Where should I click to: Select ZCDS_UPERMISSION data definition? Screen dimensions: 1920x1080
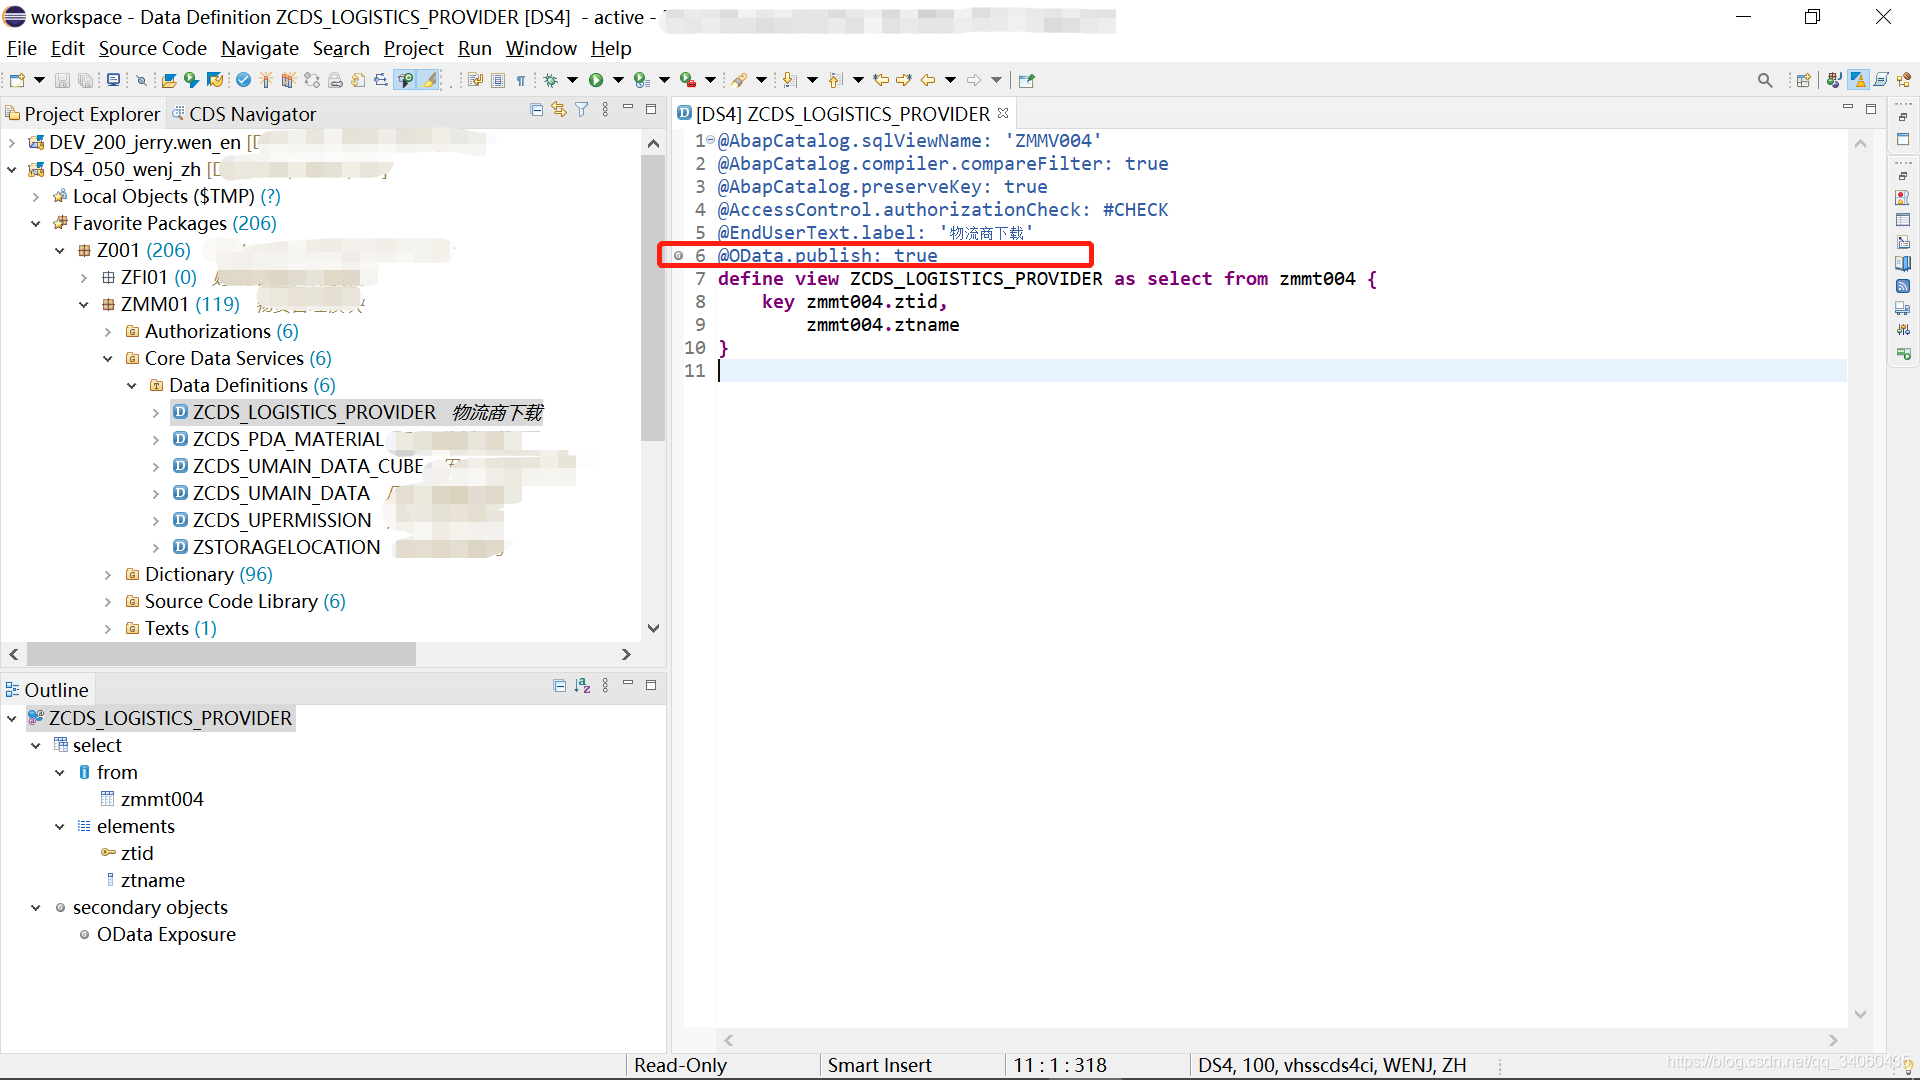(282, 520)
